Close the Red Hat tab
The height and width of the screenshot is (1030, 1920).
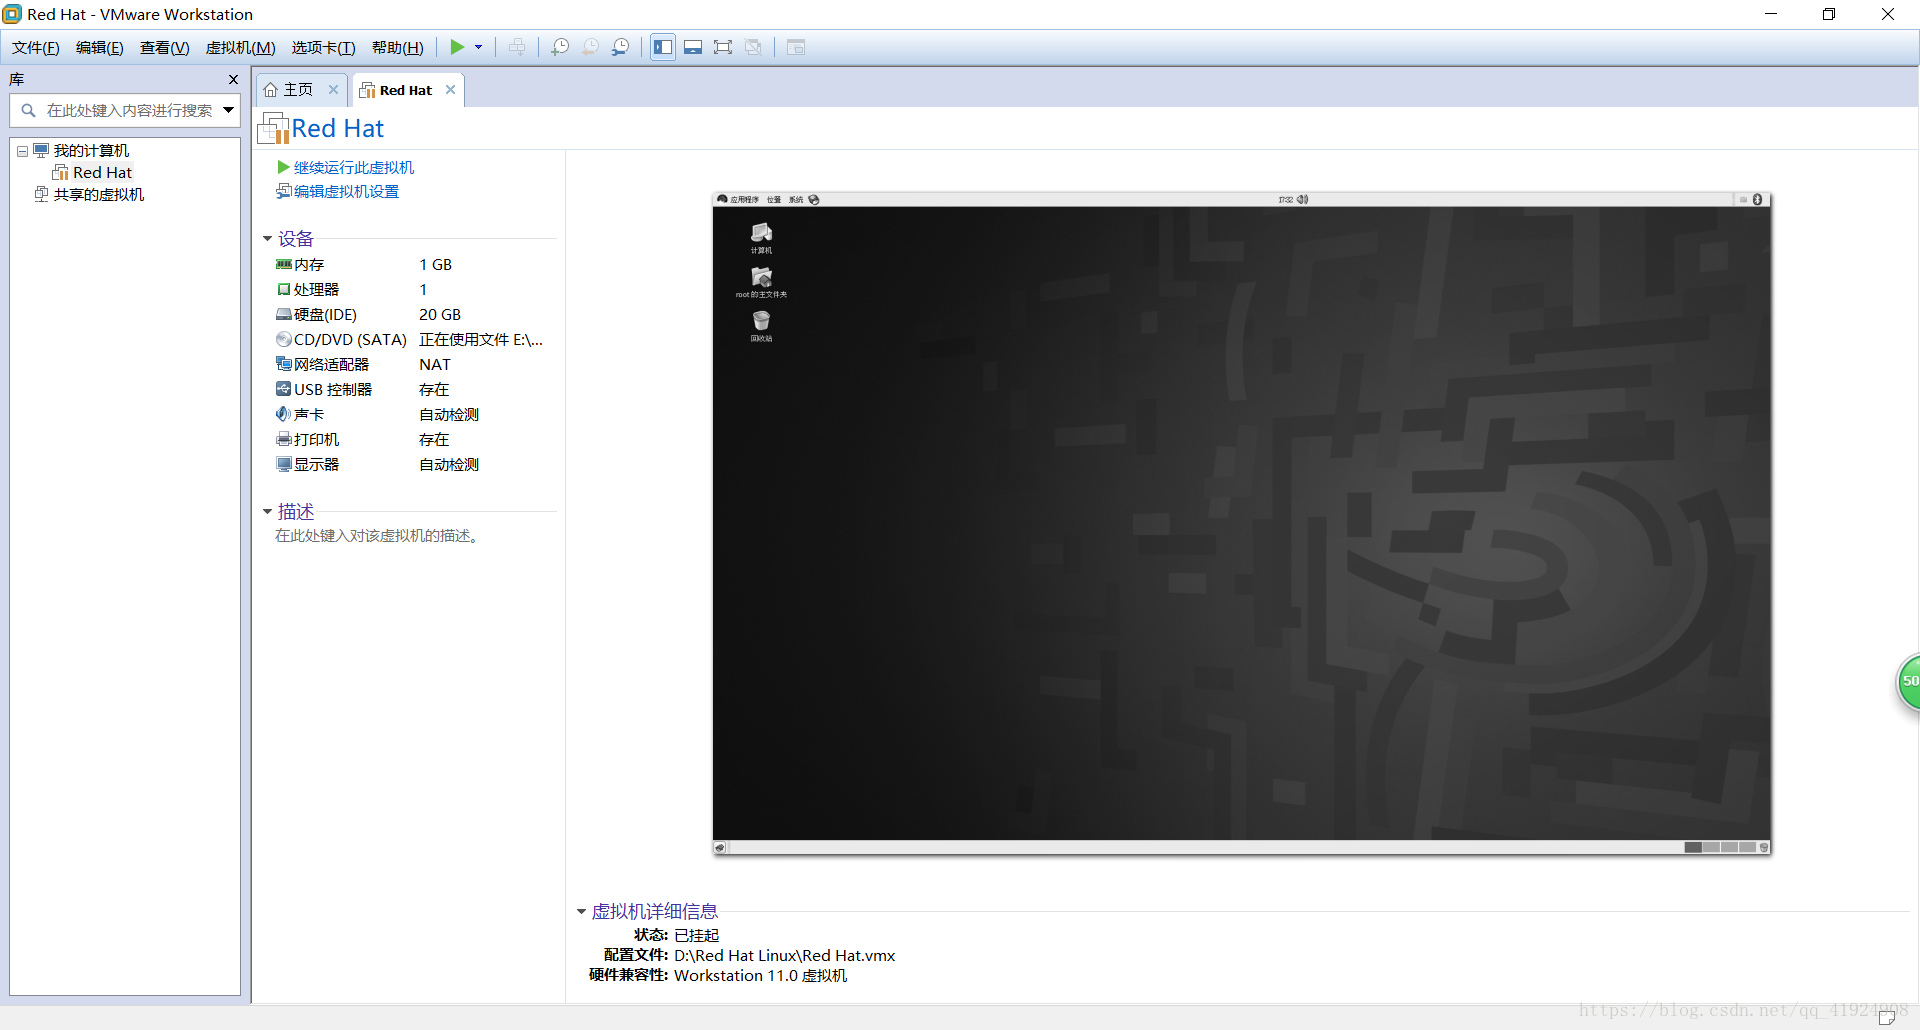(x=451, y=90)
